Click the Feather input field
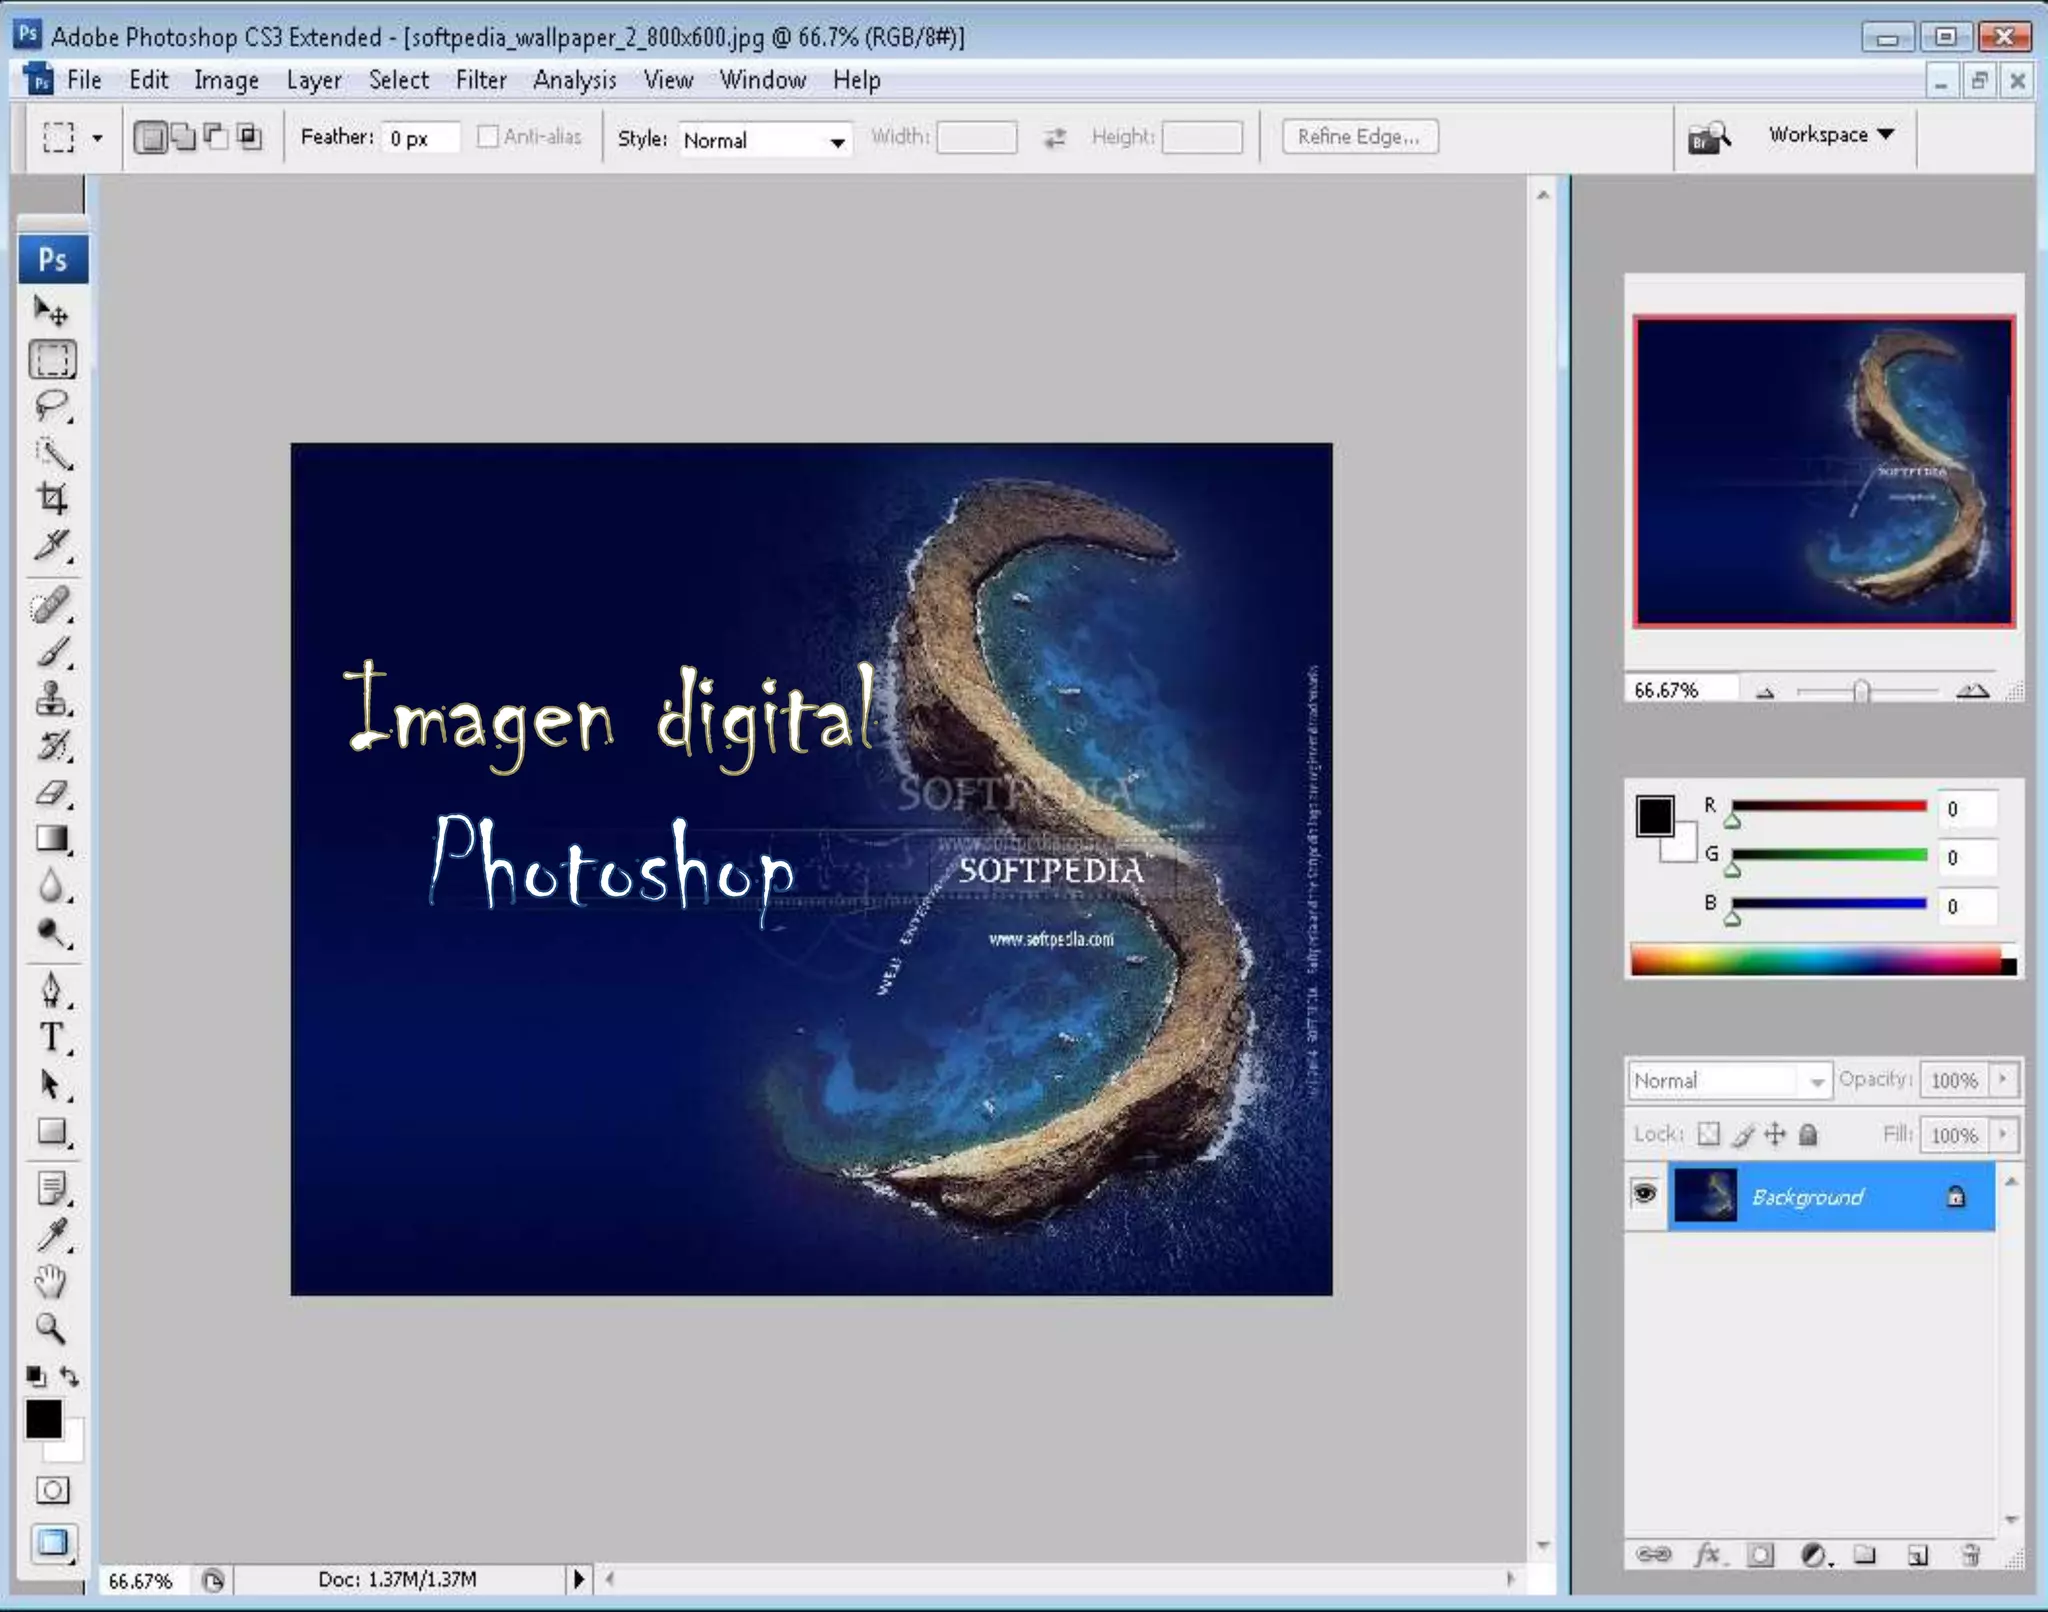Screen dimensions: 2048x1612 (x=420, y=139)
